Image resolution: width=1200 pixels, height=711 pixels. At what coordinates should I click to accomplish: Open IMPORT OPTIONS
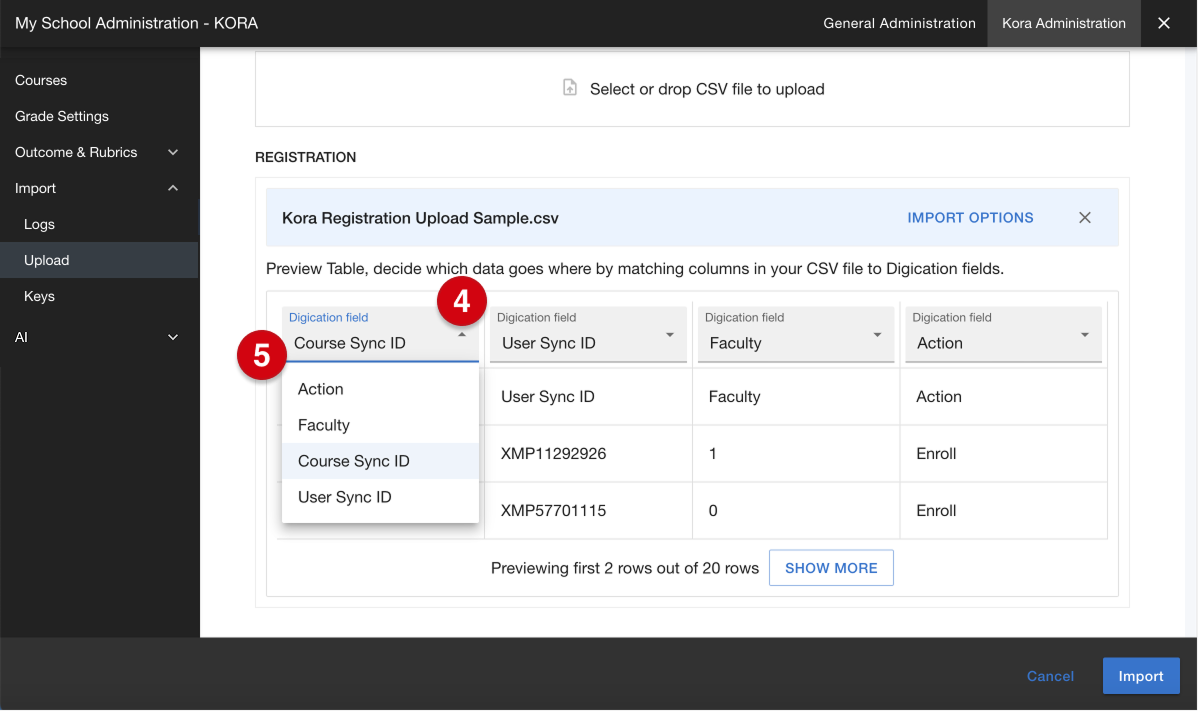tap(970, 218)
